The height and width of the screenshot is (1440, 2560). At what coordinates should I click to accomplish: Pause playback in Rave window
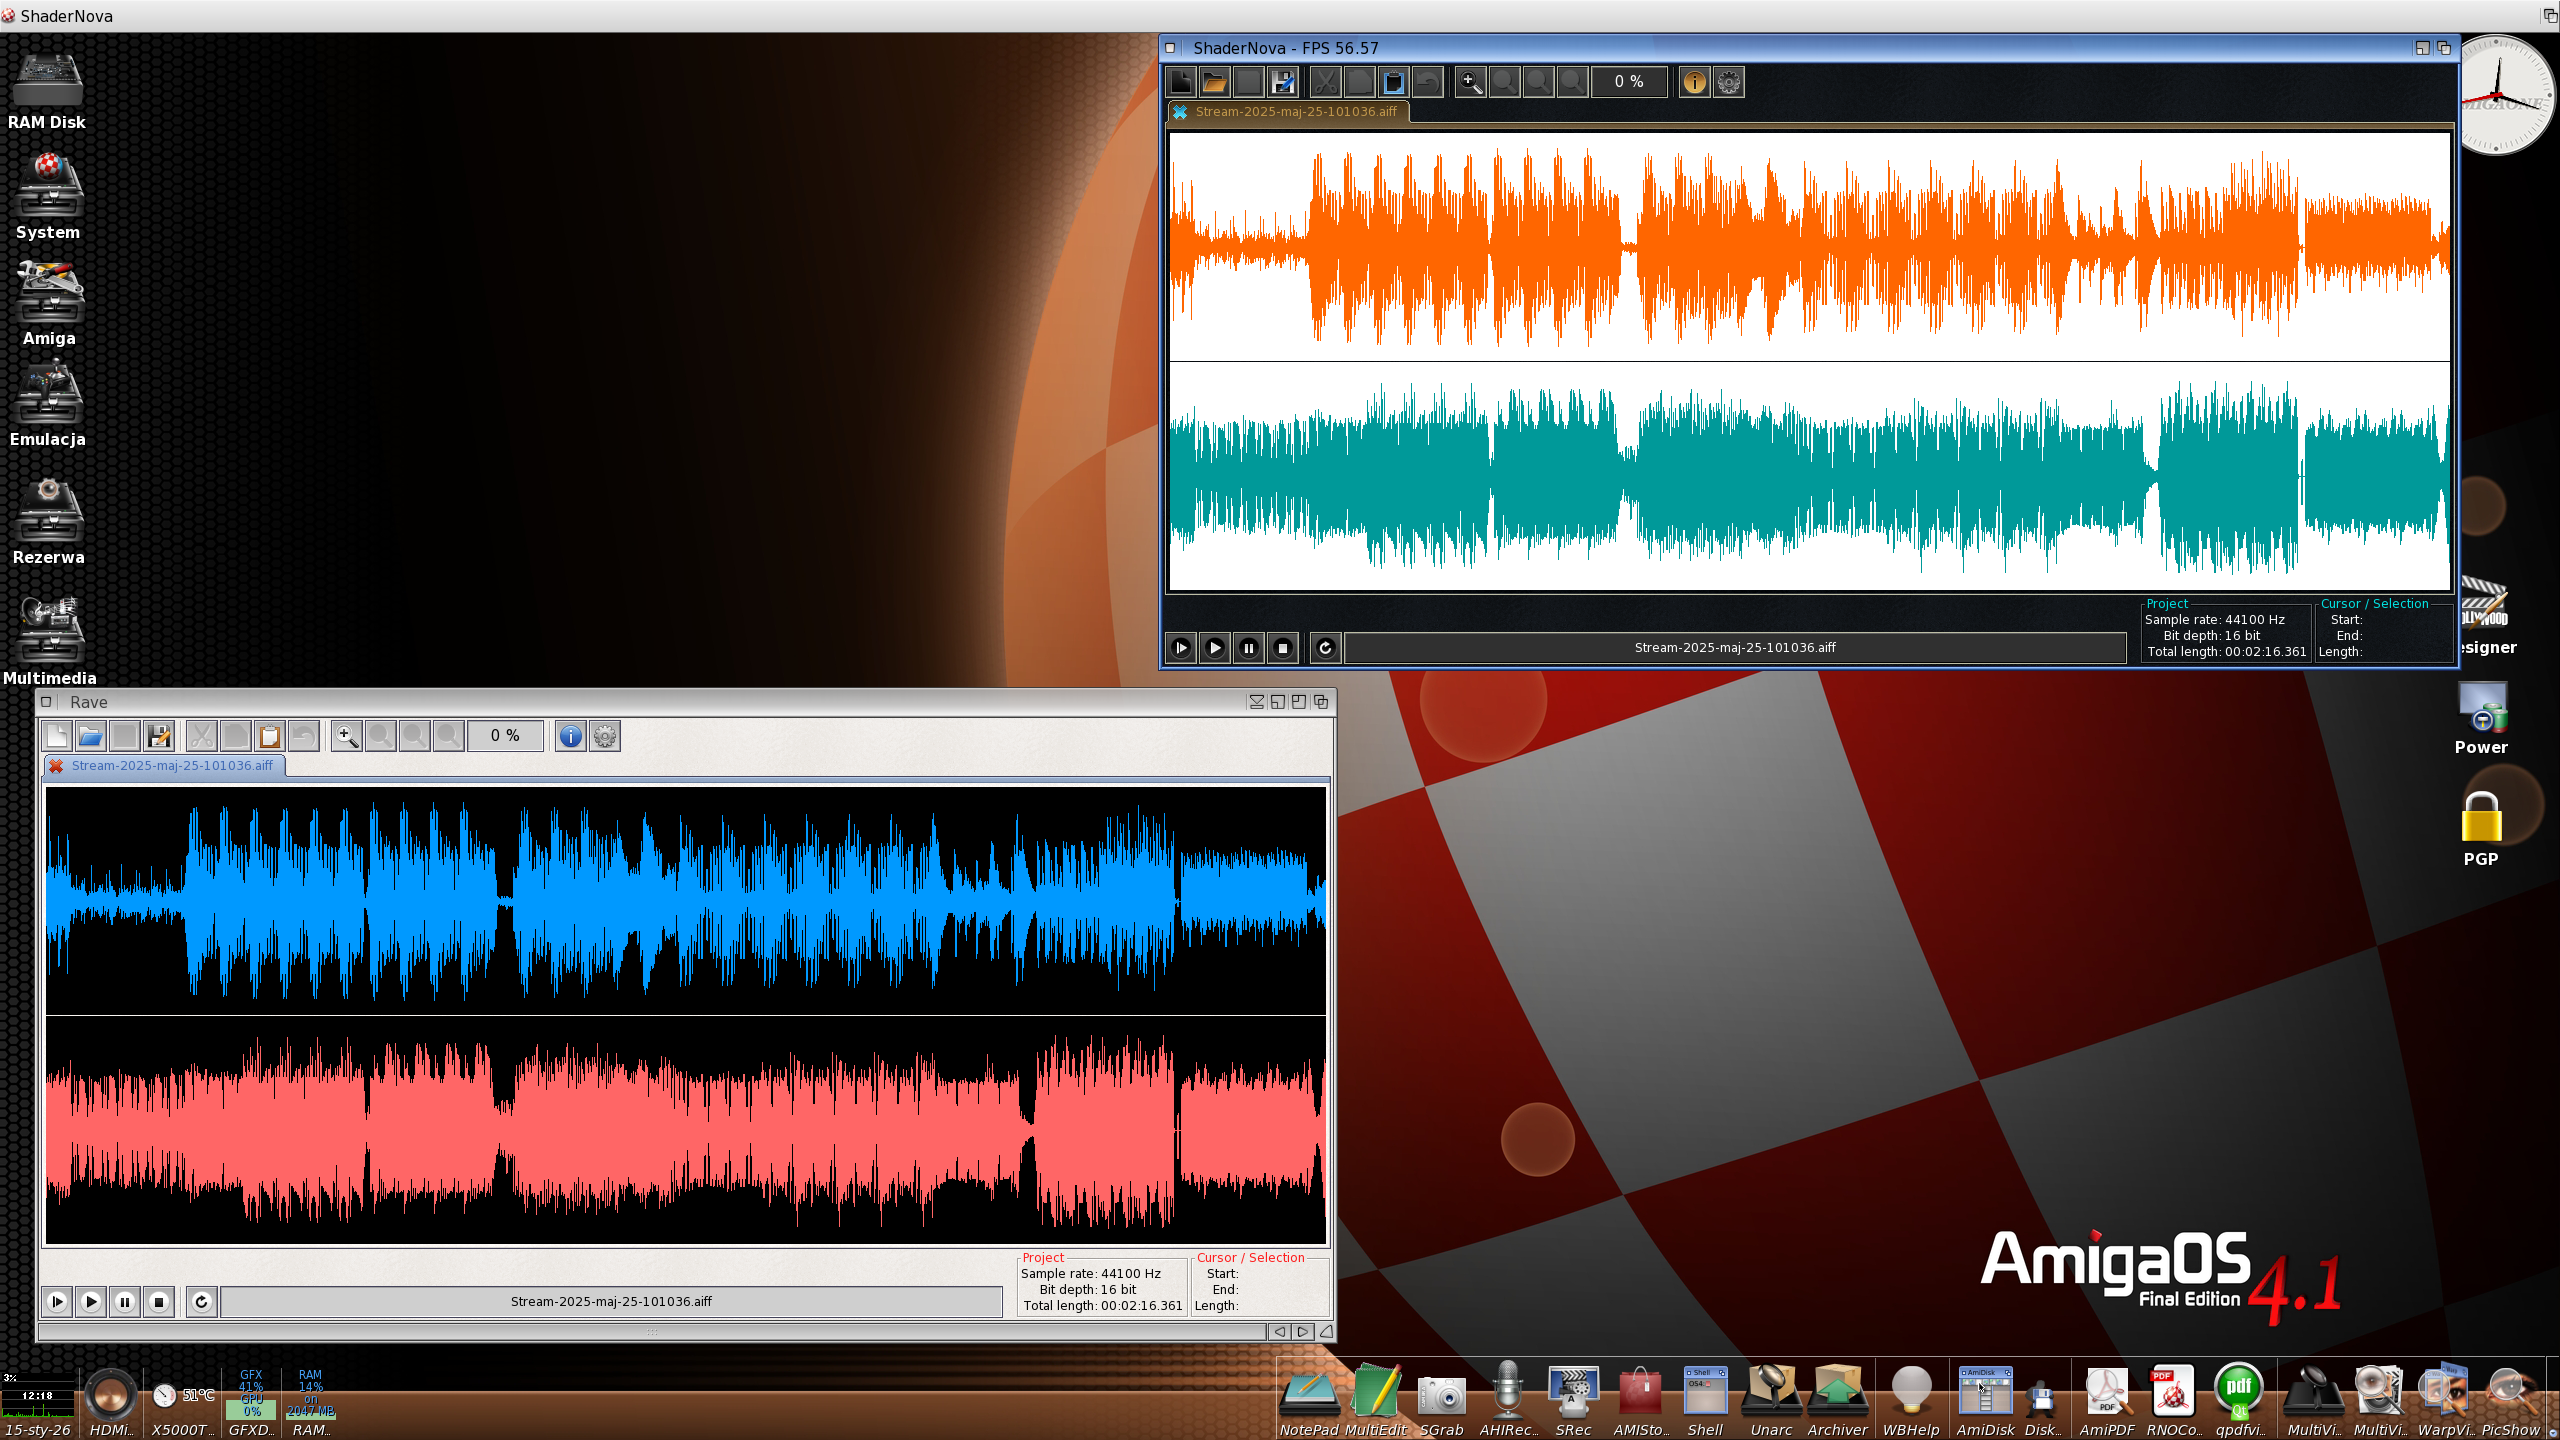coord(125,1302)
